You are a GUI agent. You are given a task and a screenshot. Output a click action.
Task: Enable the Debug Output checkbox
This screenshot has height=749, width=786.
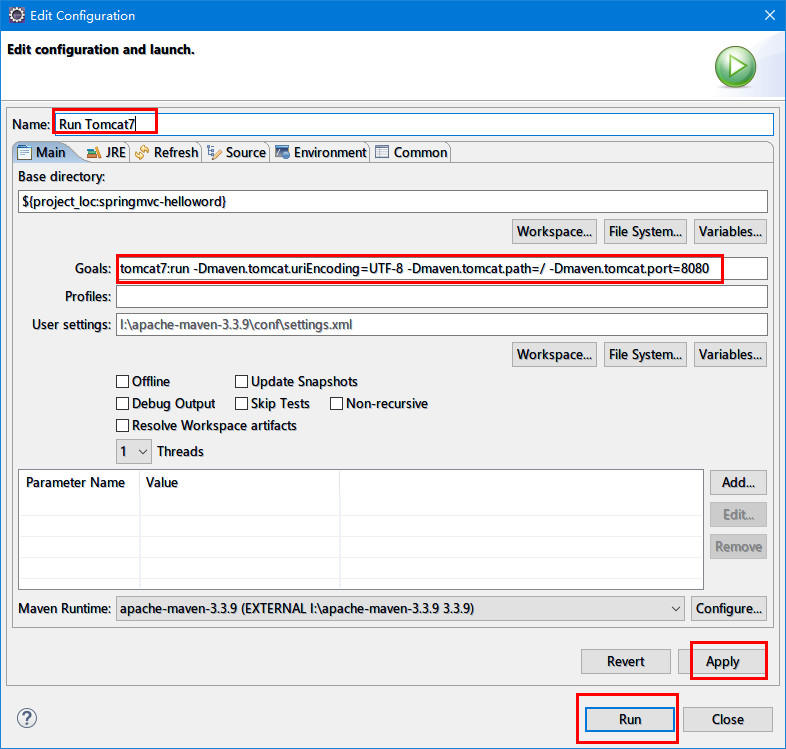(x=122, y=404)
